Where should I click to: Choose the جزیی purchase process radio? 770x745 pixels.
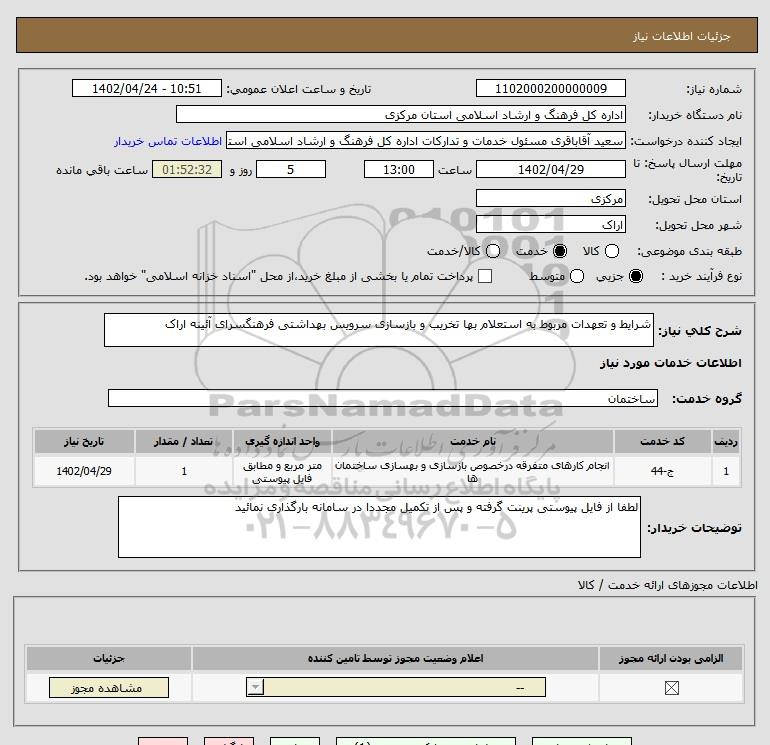tap(635, 276)
